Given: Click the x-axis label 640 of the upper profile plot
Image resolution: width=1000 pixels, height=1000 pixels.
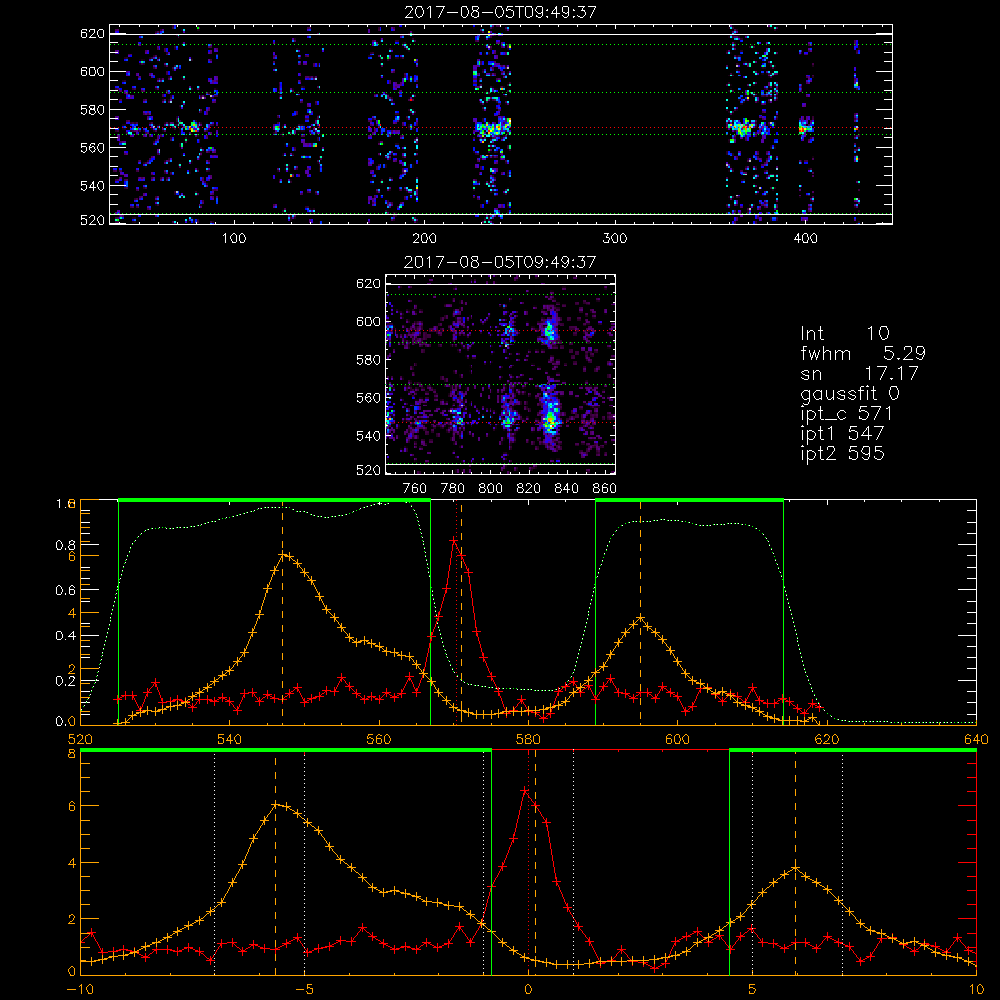Looking at the screenshot, I should [x=976, y=739].
